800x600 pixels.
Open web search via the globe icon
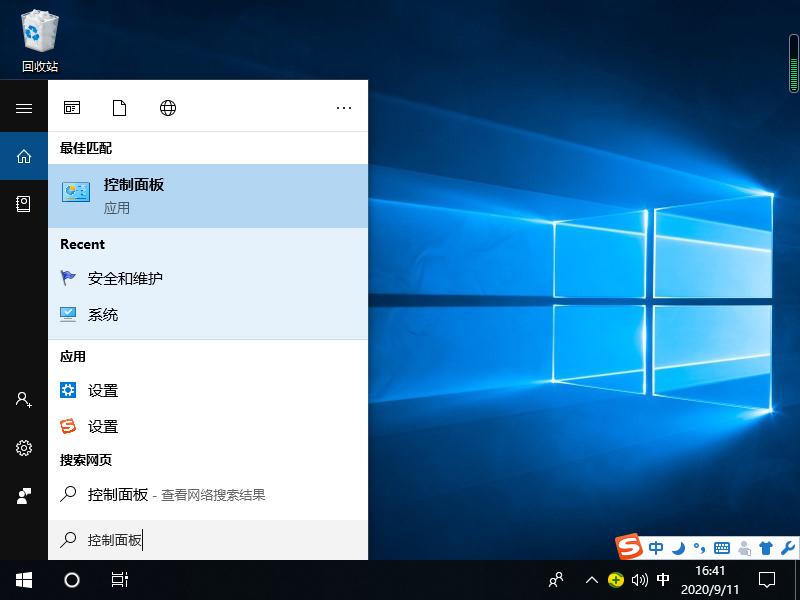(x=167, y=107)
